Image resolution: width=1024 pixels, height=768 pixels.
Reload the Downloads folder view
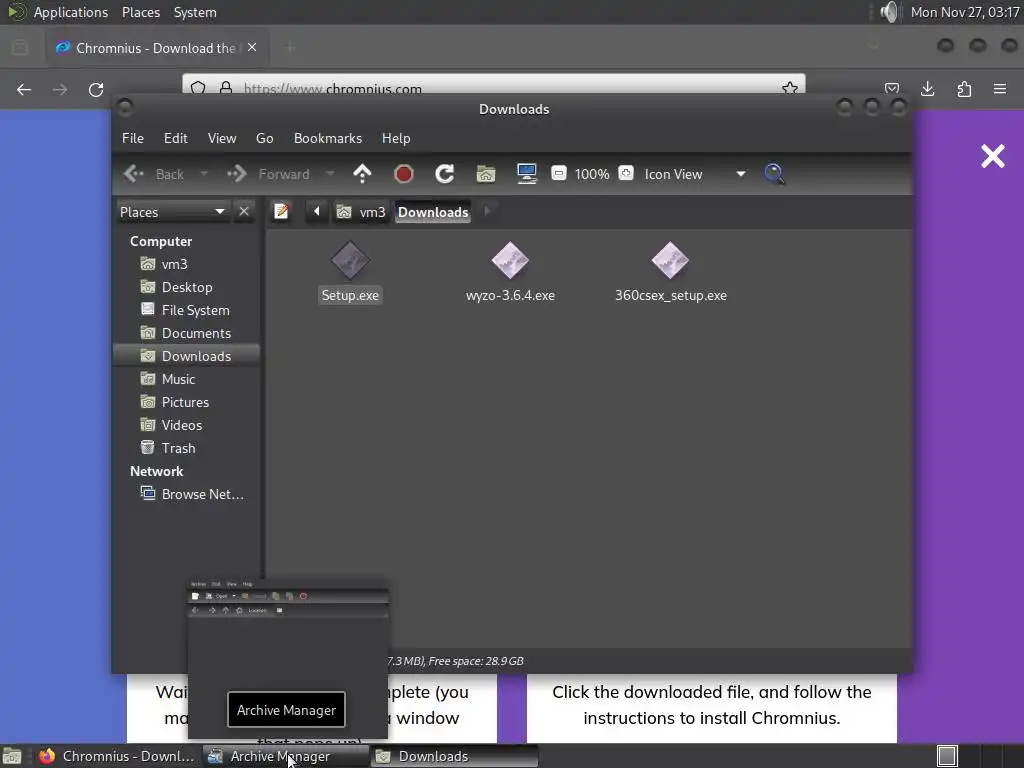click(445, 174)
